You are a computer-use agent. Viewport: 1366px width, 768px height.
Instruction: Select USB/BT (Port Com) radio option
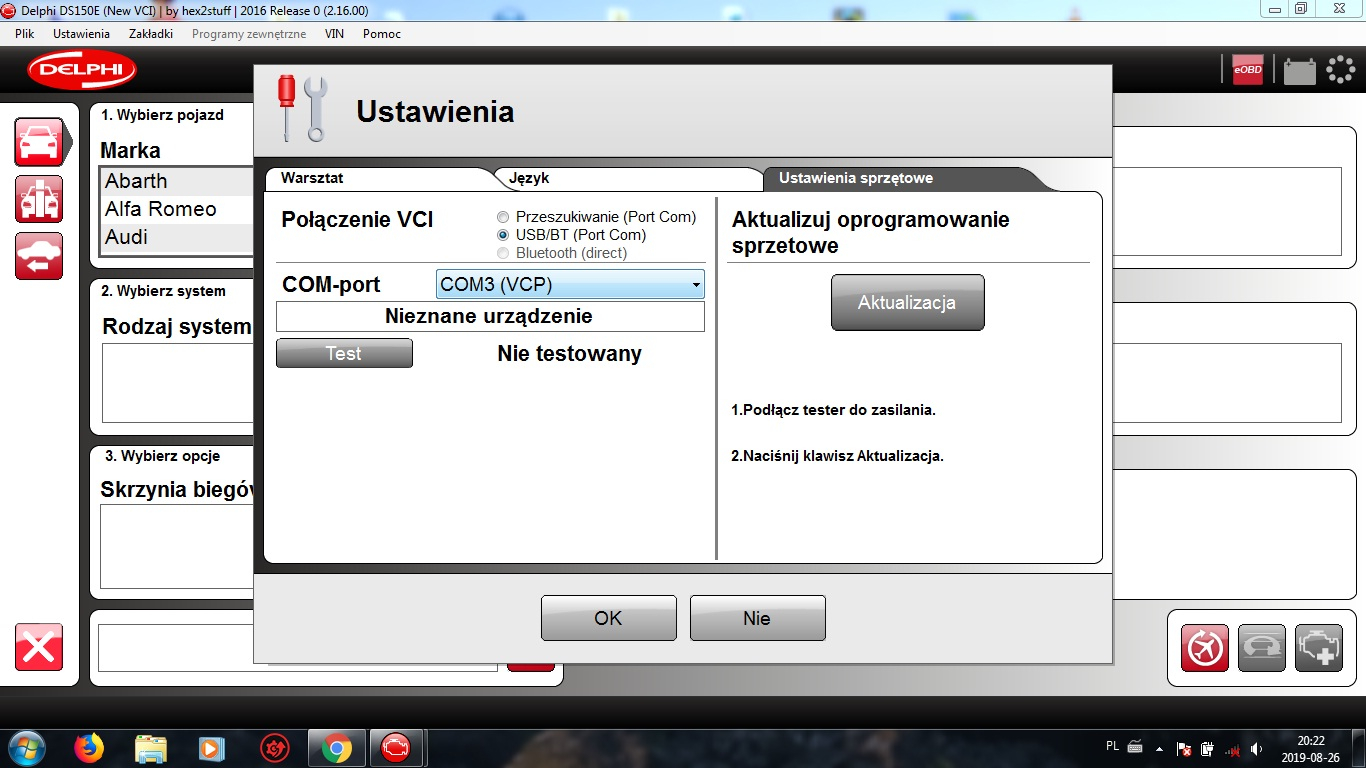[503, 235]
